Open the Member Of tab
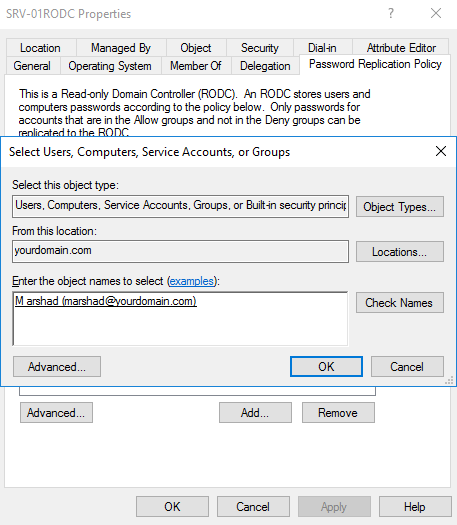Screen dimensions: 457x525 tap(196, 66)
